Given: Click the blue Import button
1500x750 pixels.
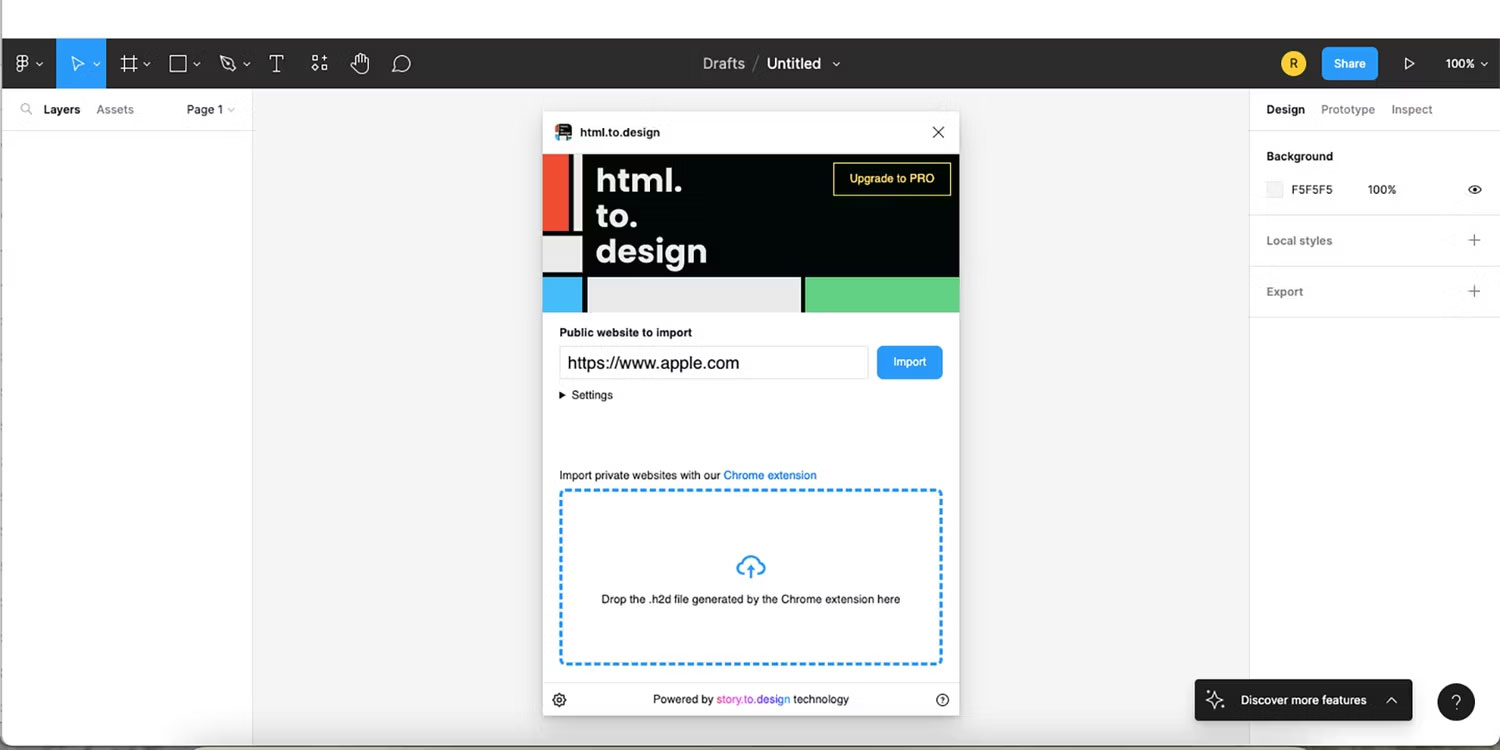Looking at the screenshot, I should [x=909, y=362].
